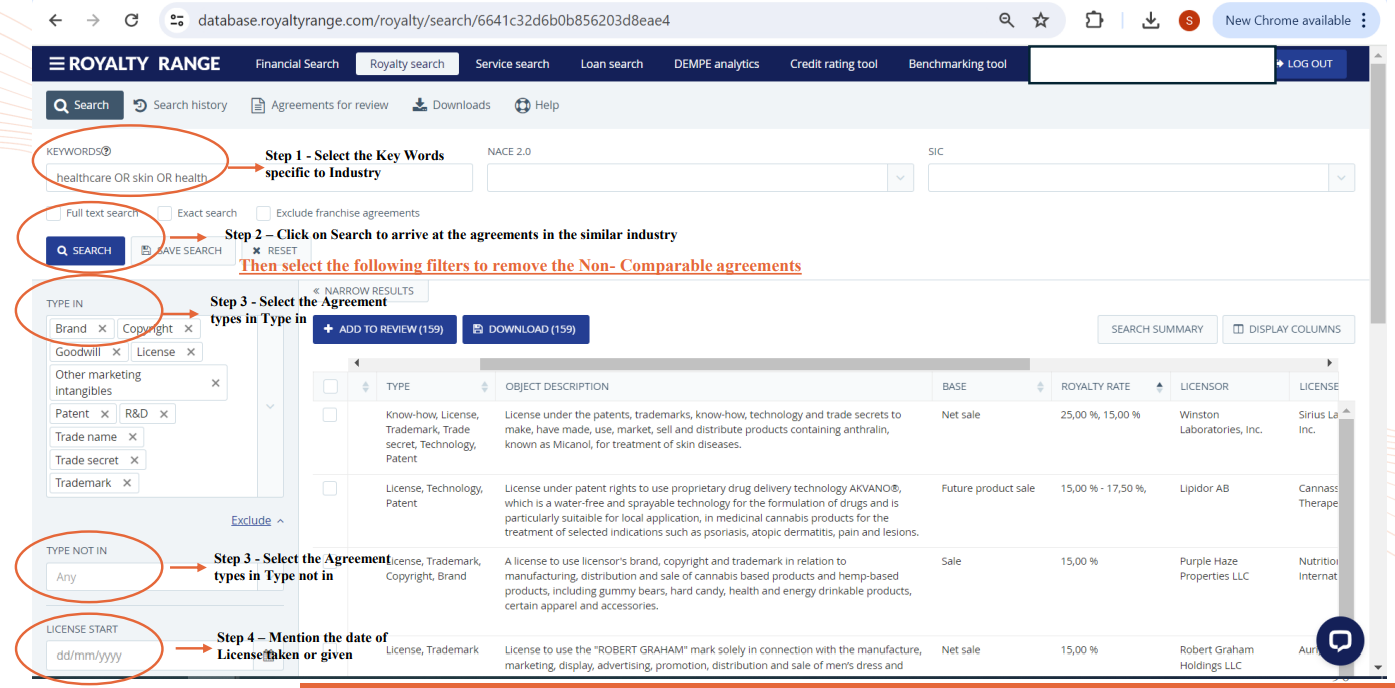1395x688 pixels.
Task: Remove the Patent filter tag
Action: coord(102,413)
